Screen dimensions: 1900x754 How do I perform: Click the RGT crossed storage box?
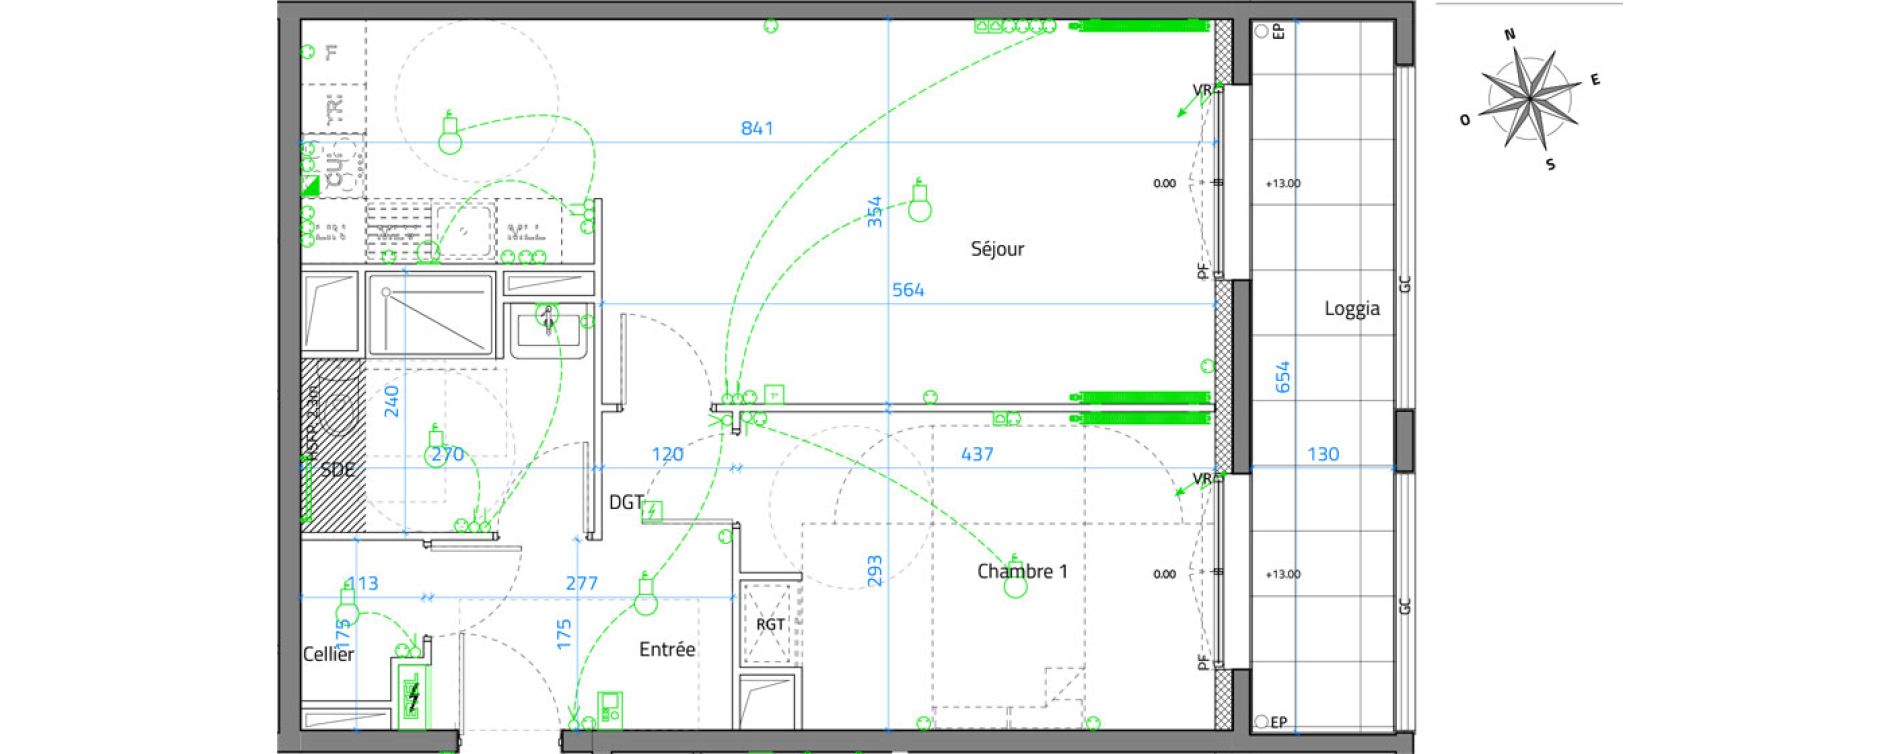tap(769, 624)
